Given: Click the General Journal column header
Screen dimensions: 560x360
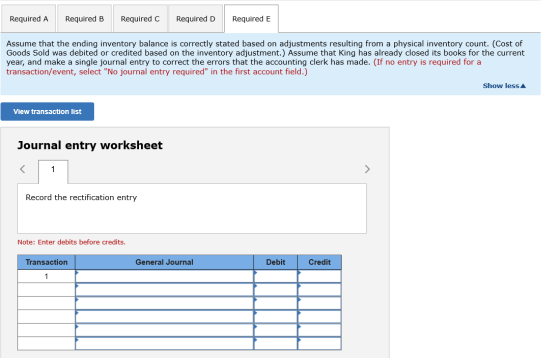Looking at the screenshot, I should coord(164,262).
